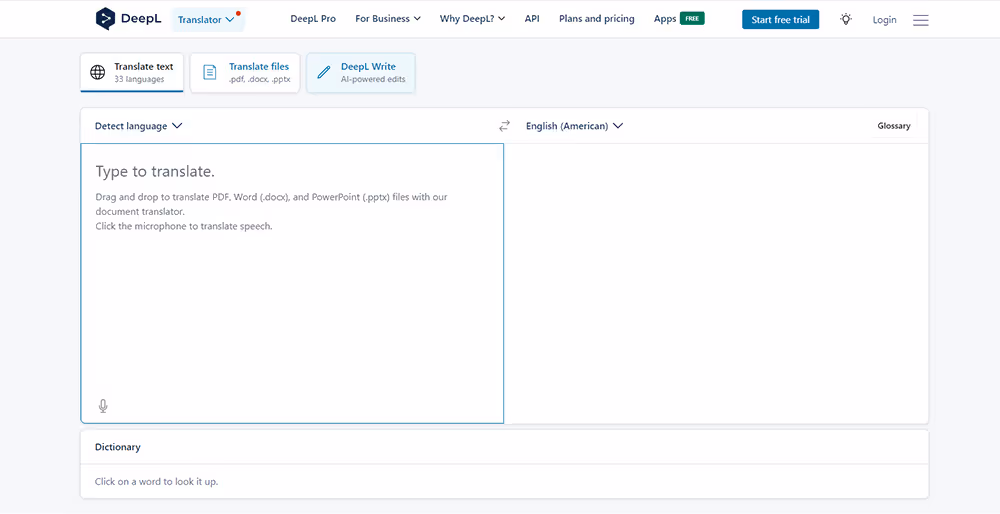
Task: Expand the For Business menu
Action: (388, 19)
